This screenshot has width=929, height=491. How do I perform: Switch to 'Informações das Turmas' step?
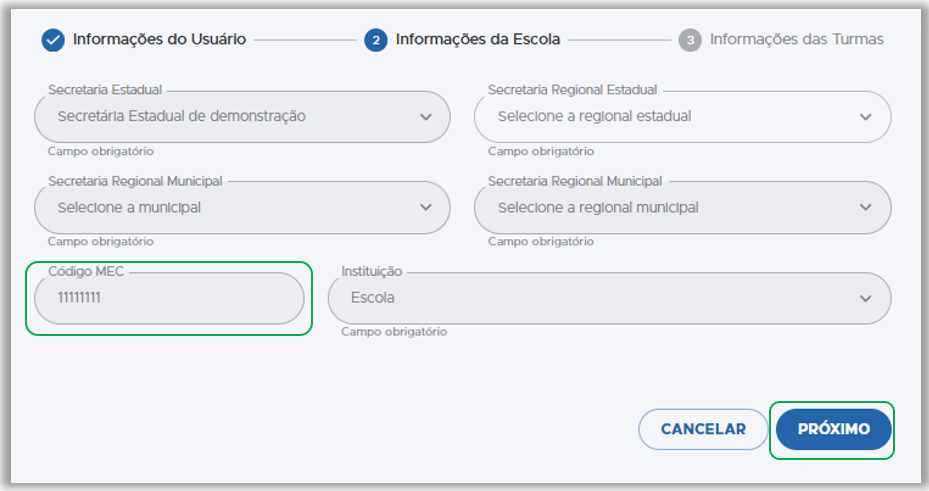click(796, 40)
